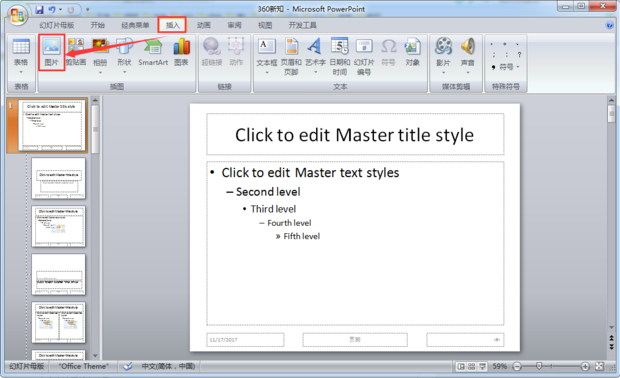Open the round Office button menu
This screenshot has width=620, height=378.
click(17, 15)
